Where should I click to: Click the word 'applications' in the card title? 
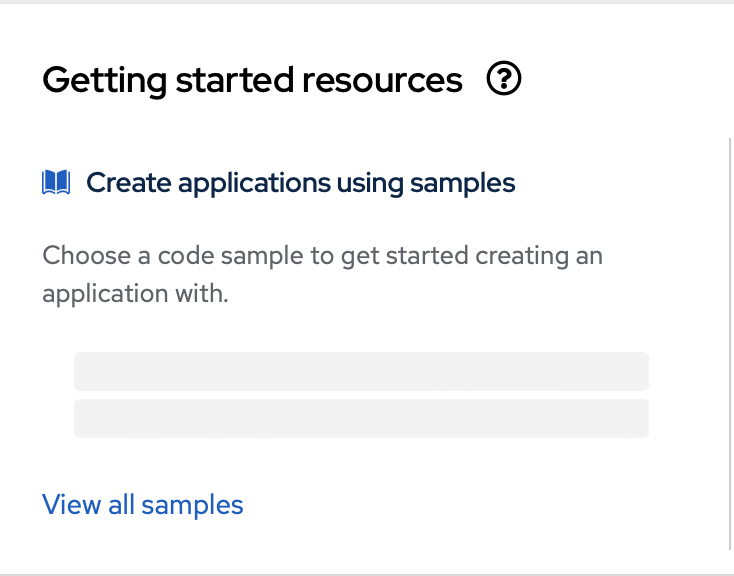pos(248,184)
